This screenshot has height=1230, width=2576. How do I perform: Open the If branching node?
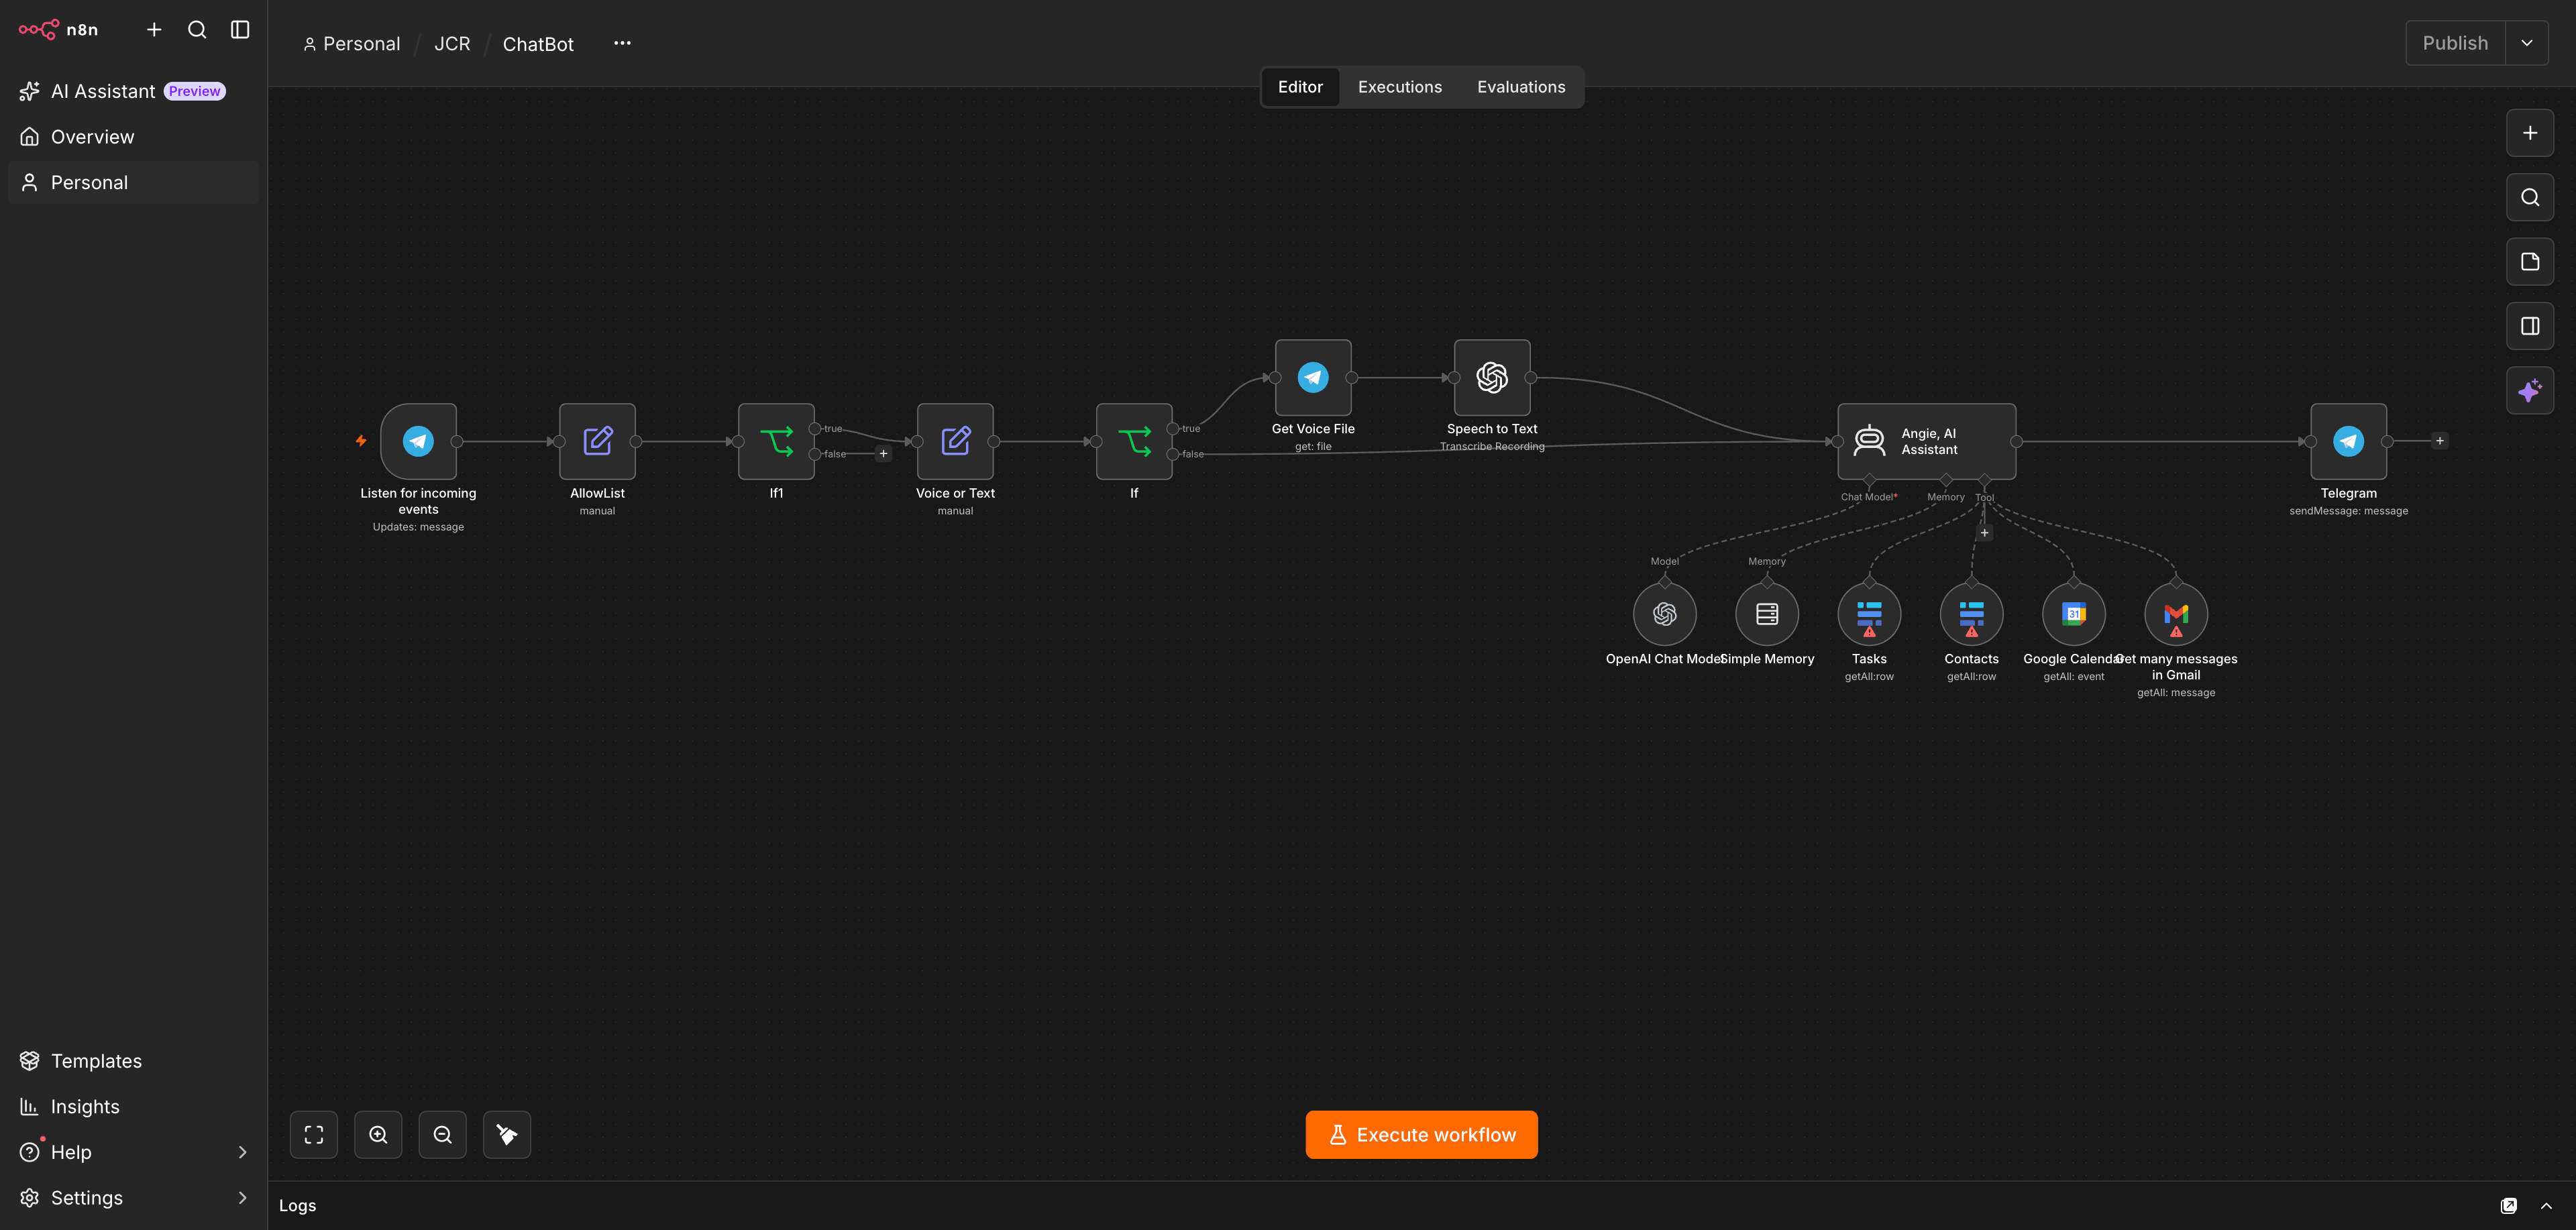click(x=1134, y=441)
